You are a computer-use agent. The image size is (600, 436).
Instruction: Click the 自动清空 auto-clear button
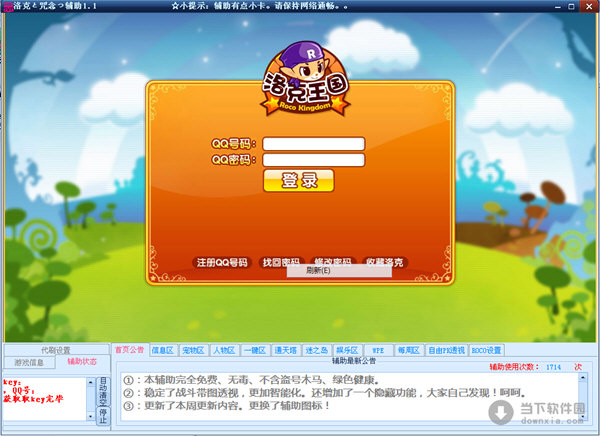(x=103, y=392)
